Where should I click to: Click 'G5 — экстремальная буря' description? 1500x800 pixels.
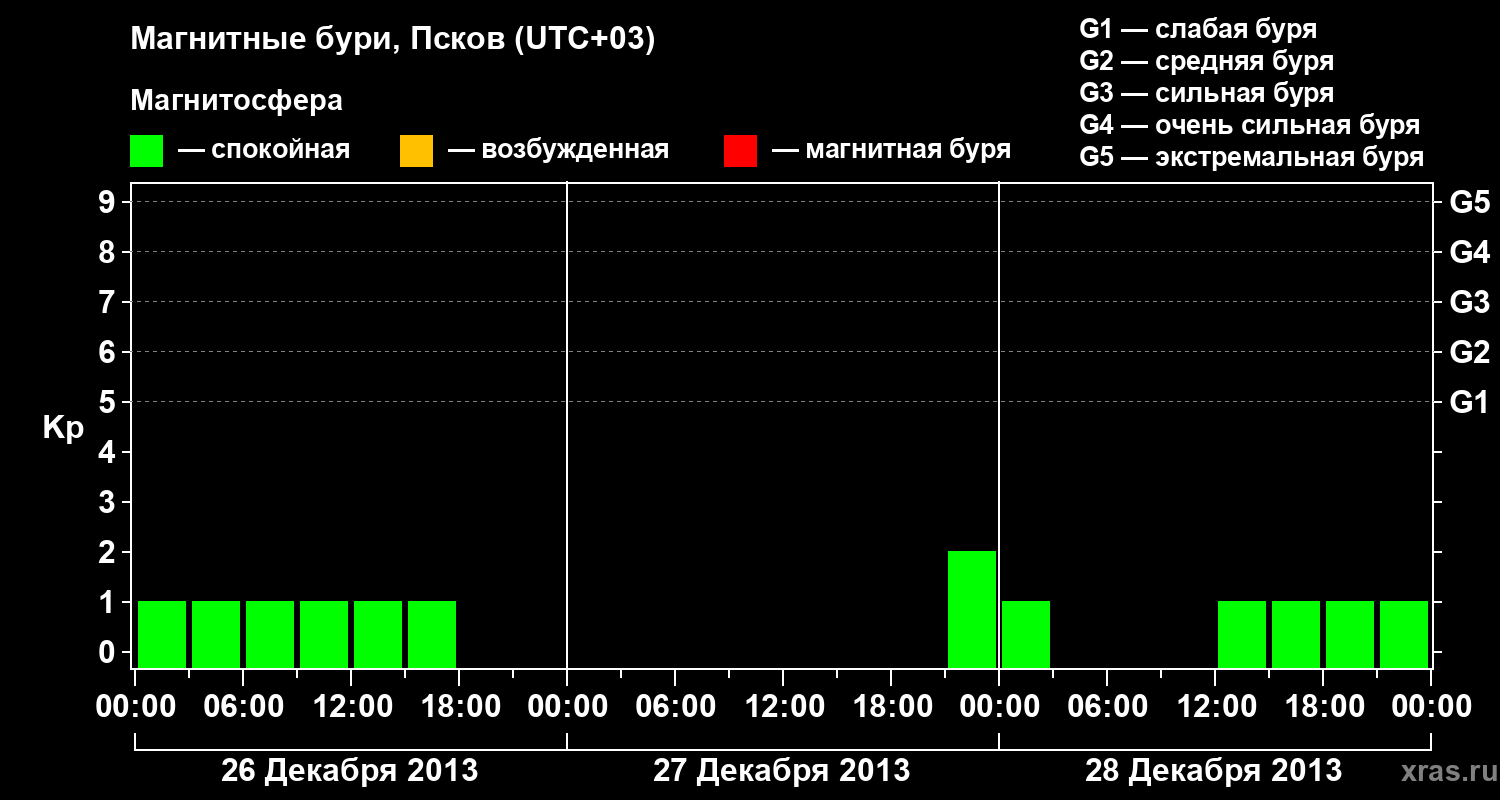click(1252, 157)
